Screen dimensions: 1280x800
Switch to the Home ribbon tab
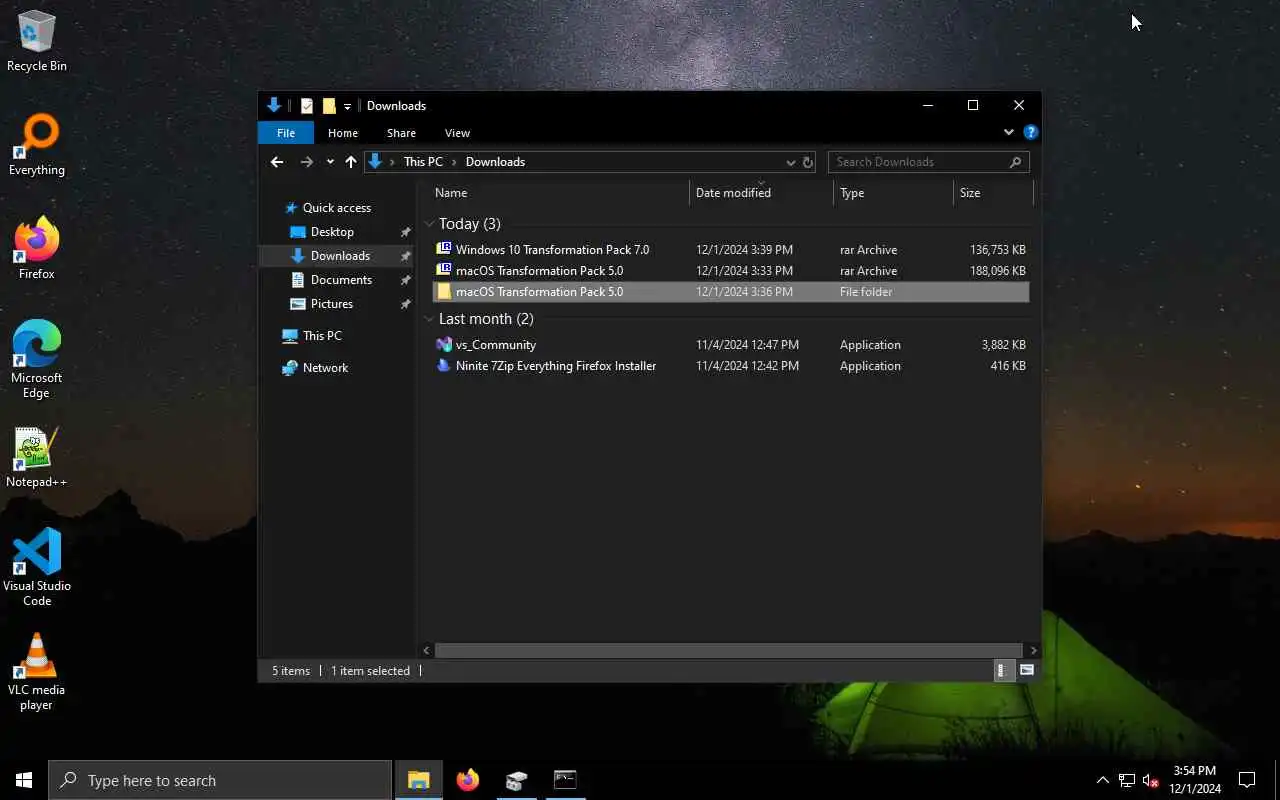pyautogui.click(x=343, y=133)
